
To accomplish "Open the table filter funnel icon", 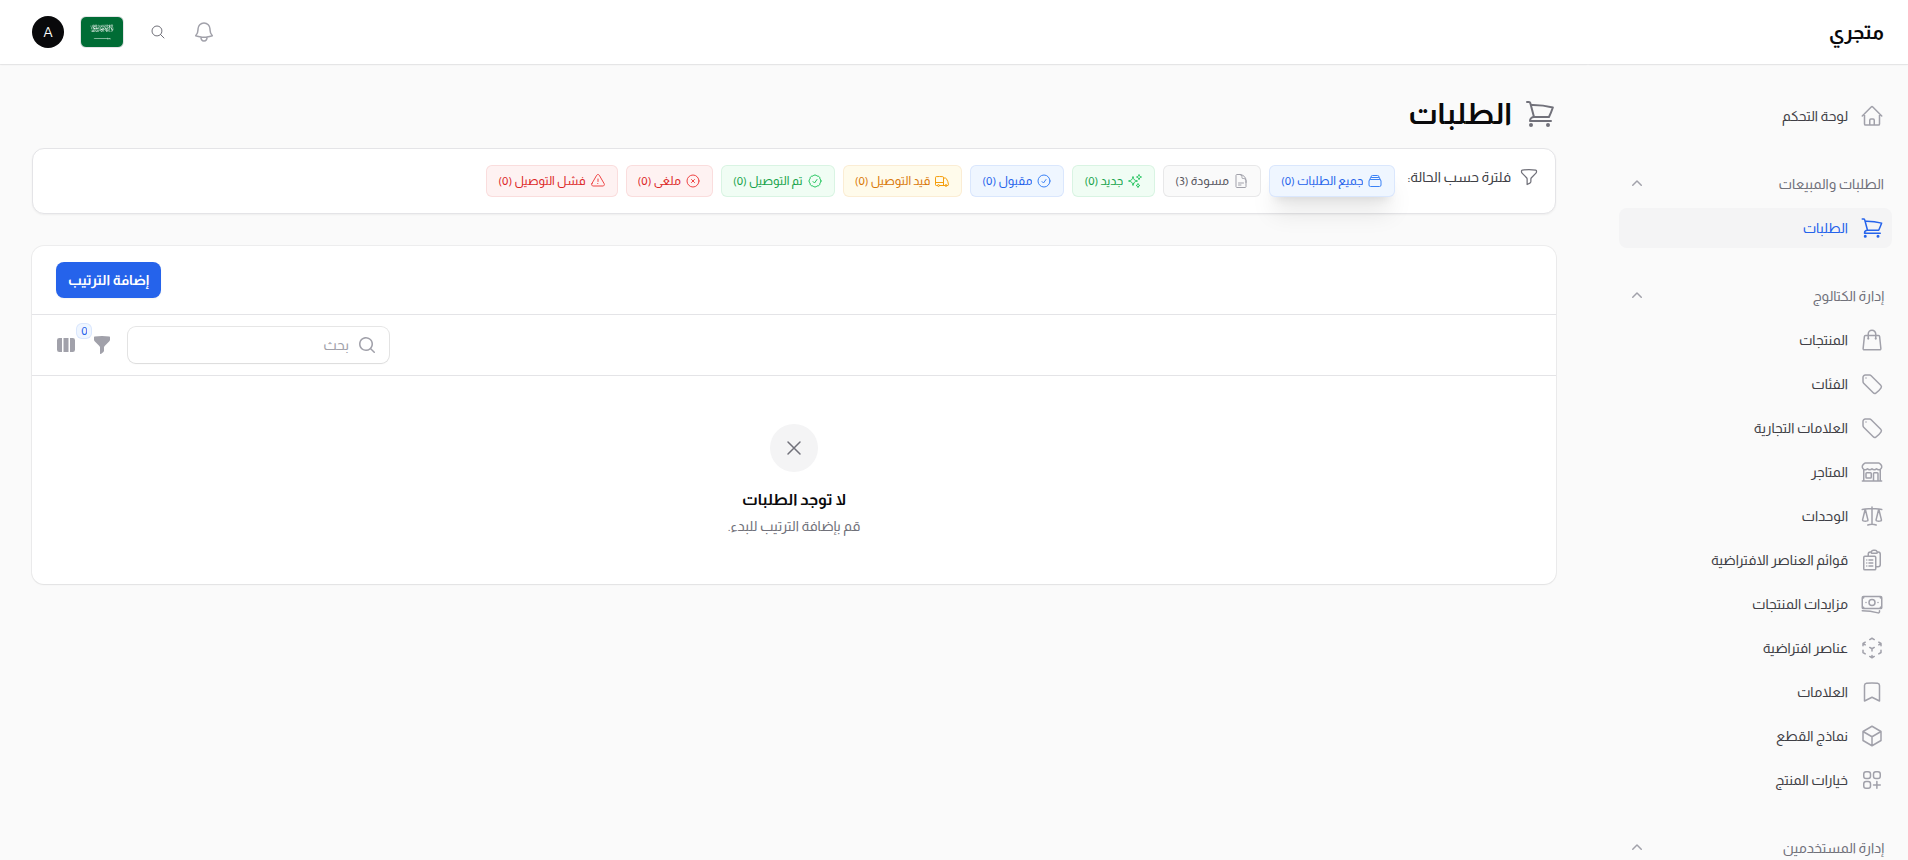I will [102, 345].
